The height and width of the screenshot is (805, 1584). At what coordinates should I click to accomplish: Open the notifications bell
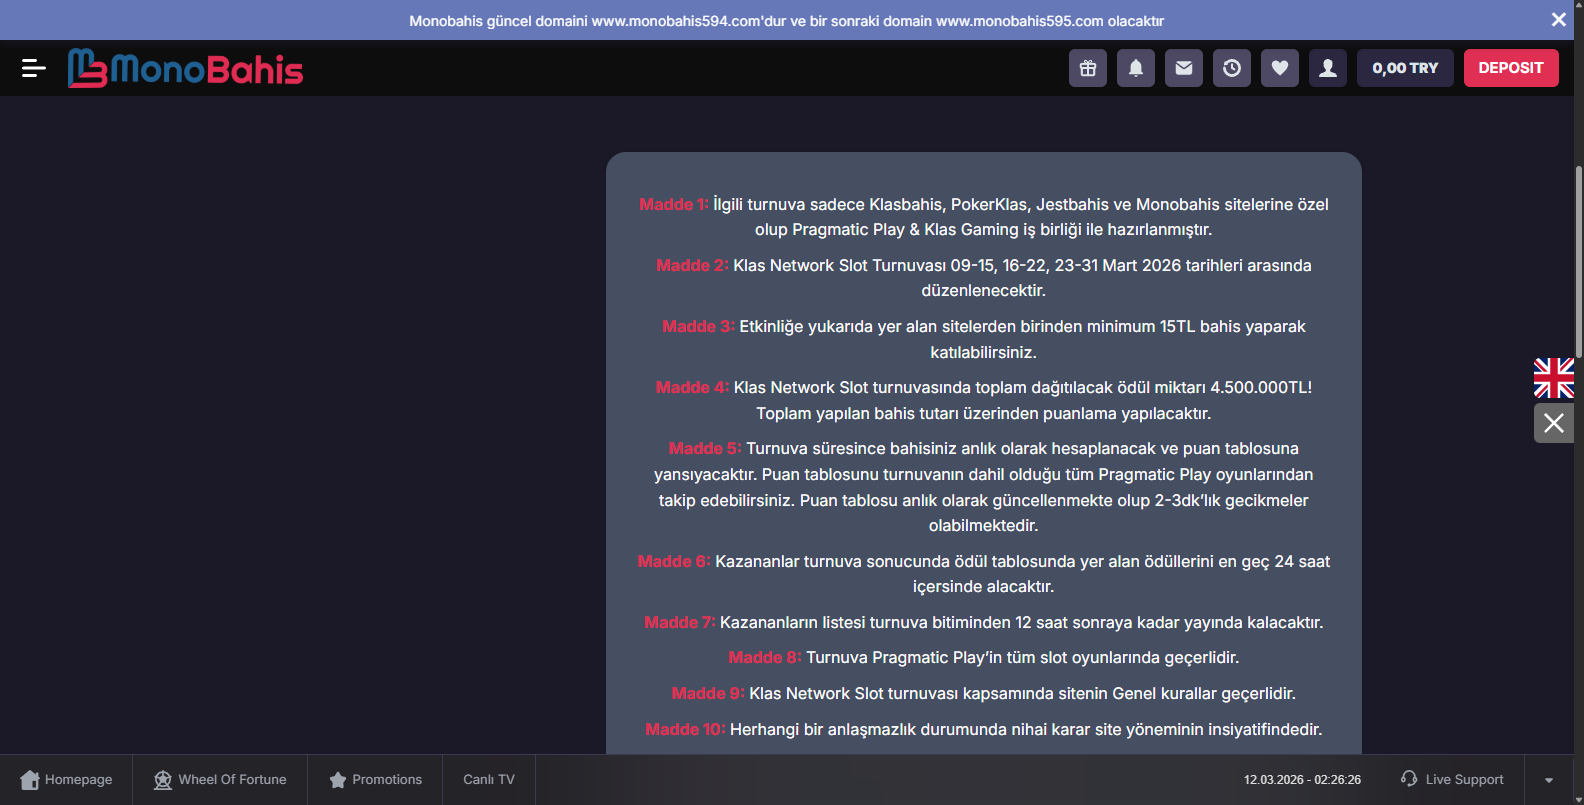tap(1136, 68)
